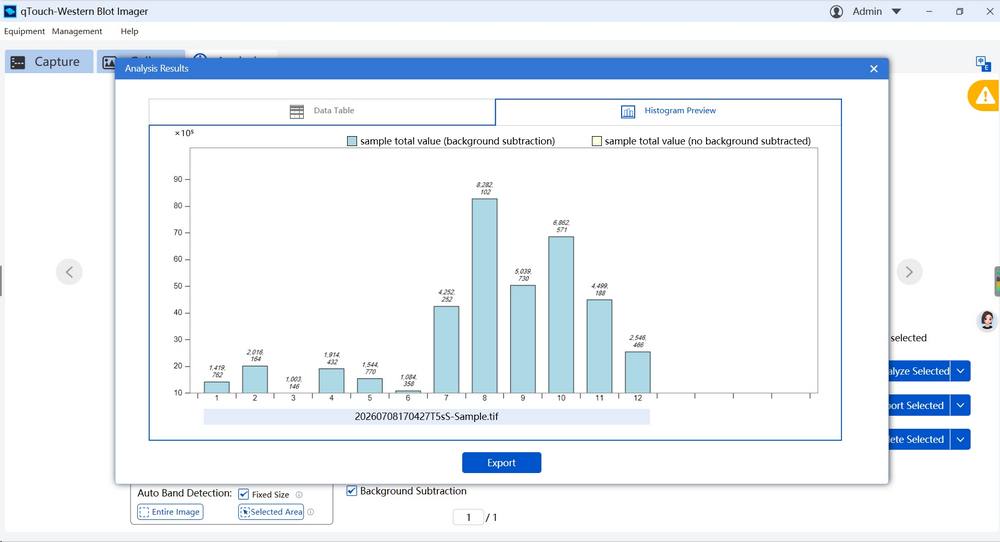This screenshot has width=1000, height=542.
Task: Open the Capture tab
Action: point(49,62)
